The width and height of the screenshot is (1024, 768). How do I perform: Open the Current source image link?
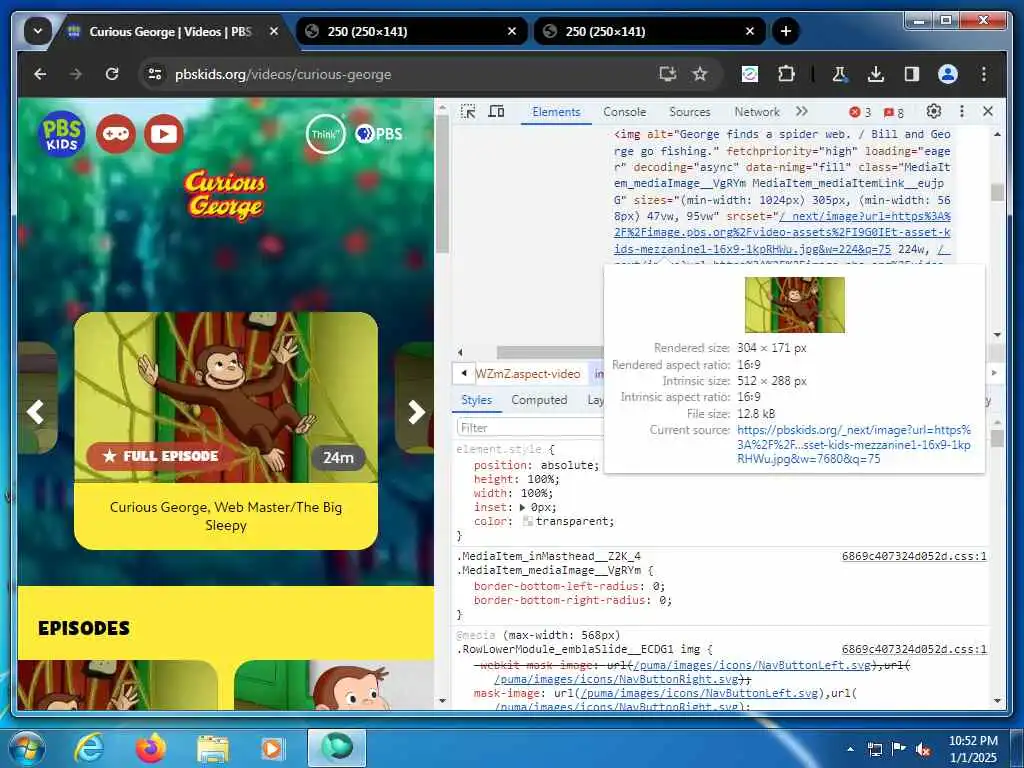coord(854,444)
